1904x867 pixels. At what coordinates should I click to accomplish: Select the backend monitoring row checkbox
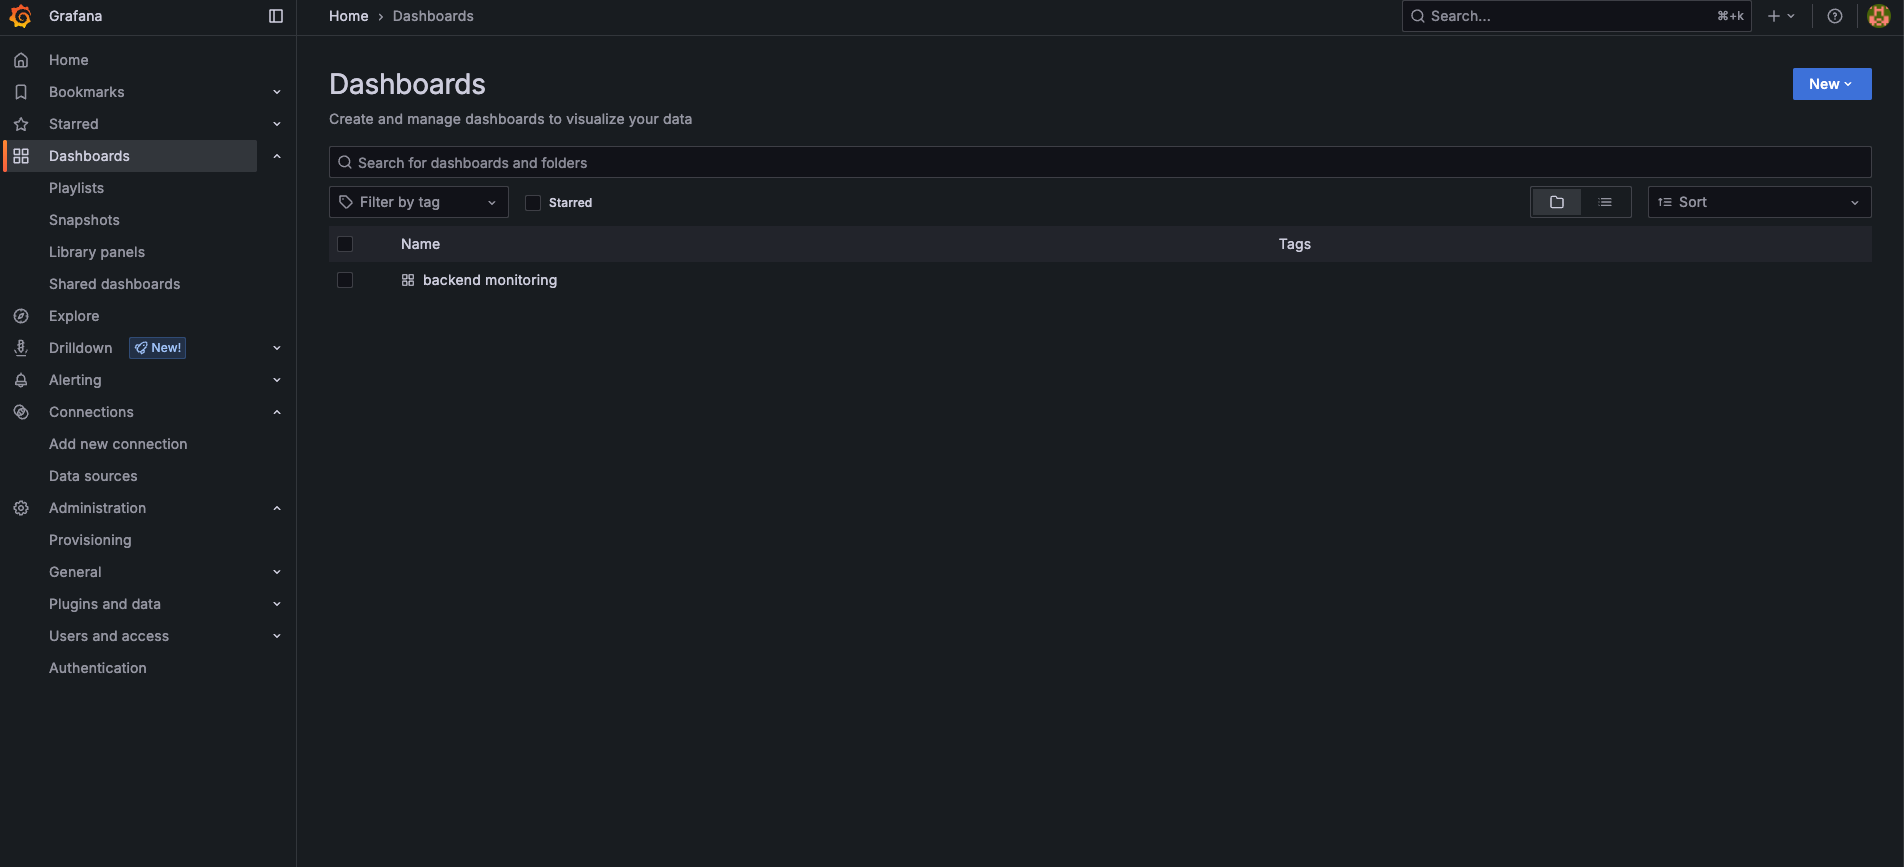click(345, 280)
